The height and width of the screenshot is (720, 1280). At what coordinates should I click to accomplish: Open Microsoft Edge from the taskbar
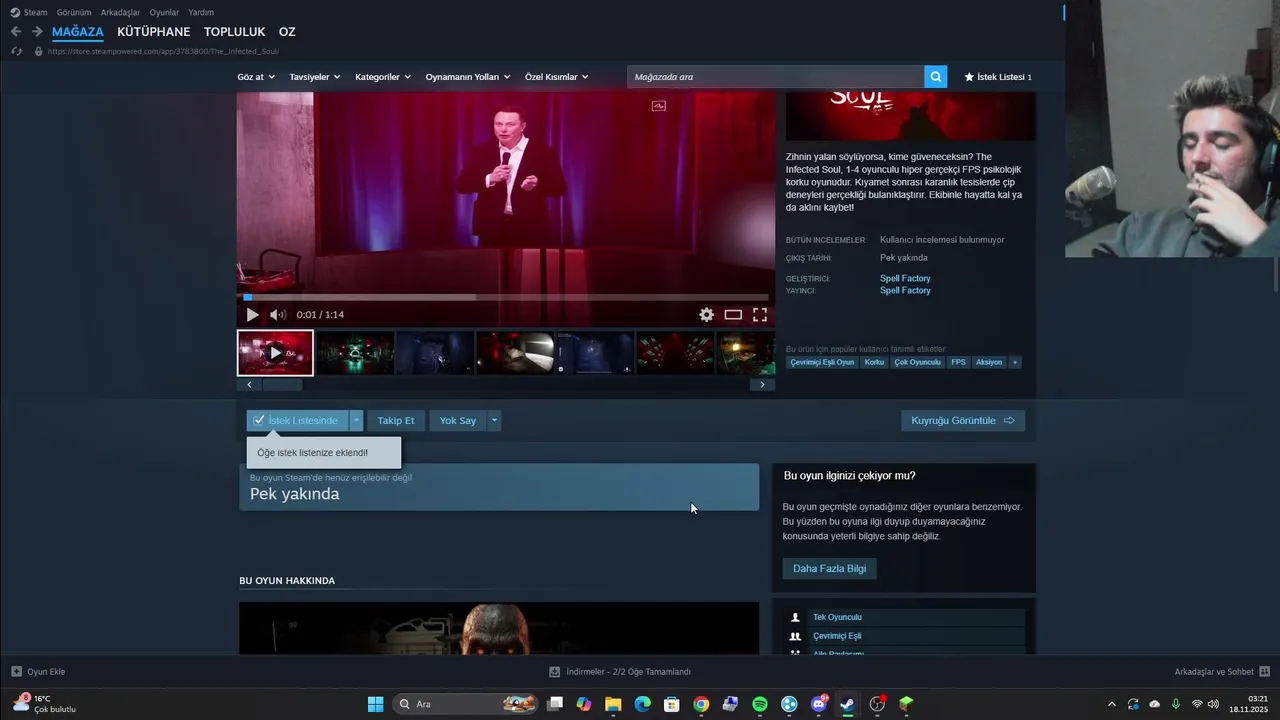pyautogui.click(x=642, y=704)
